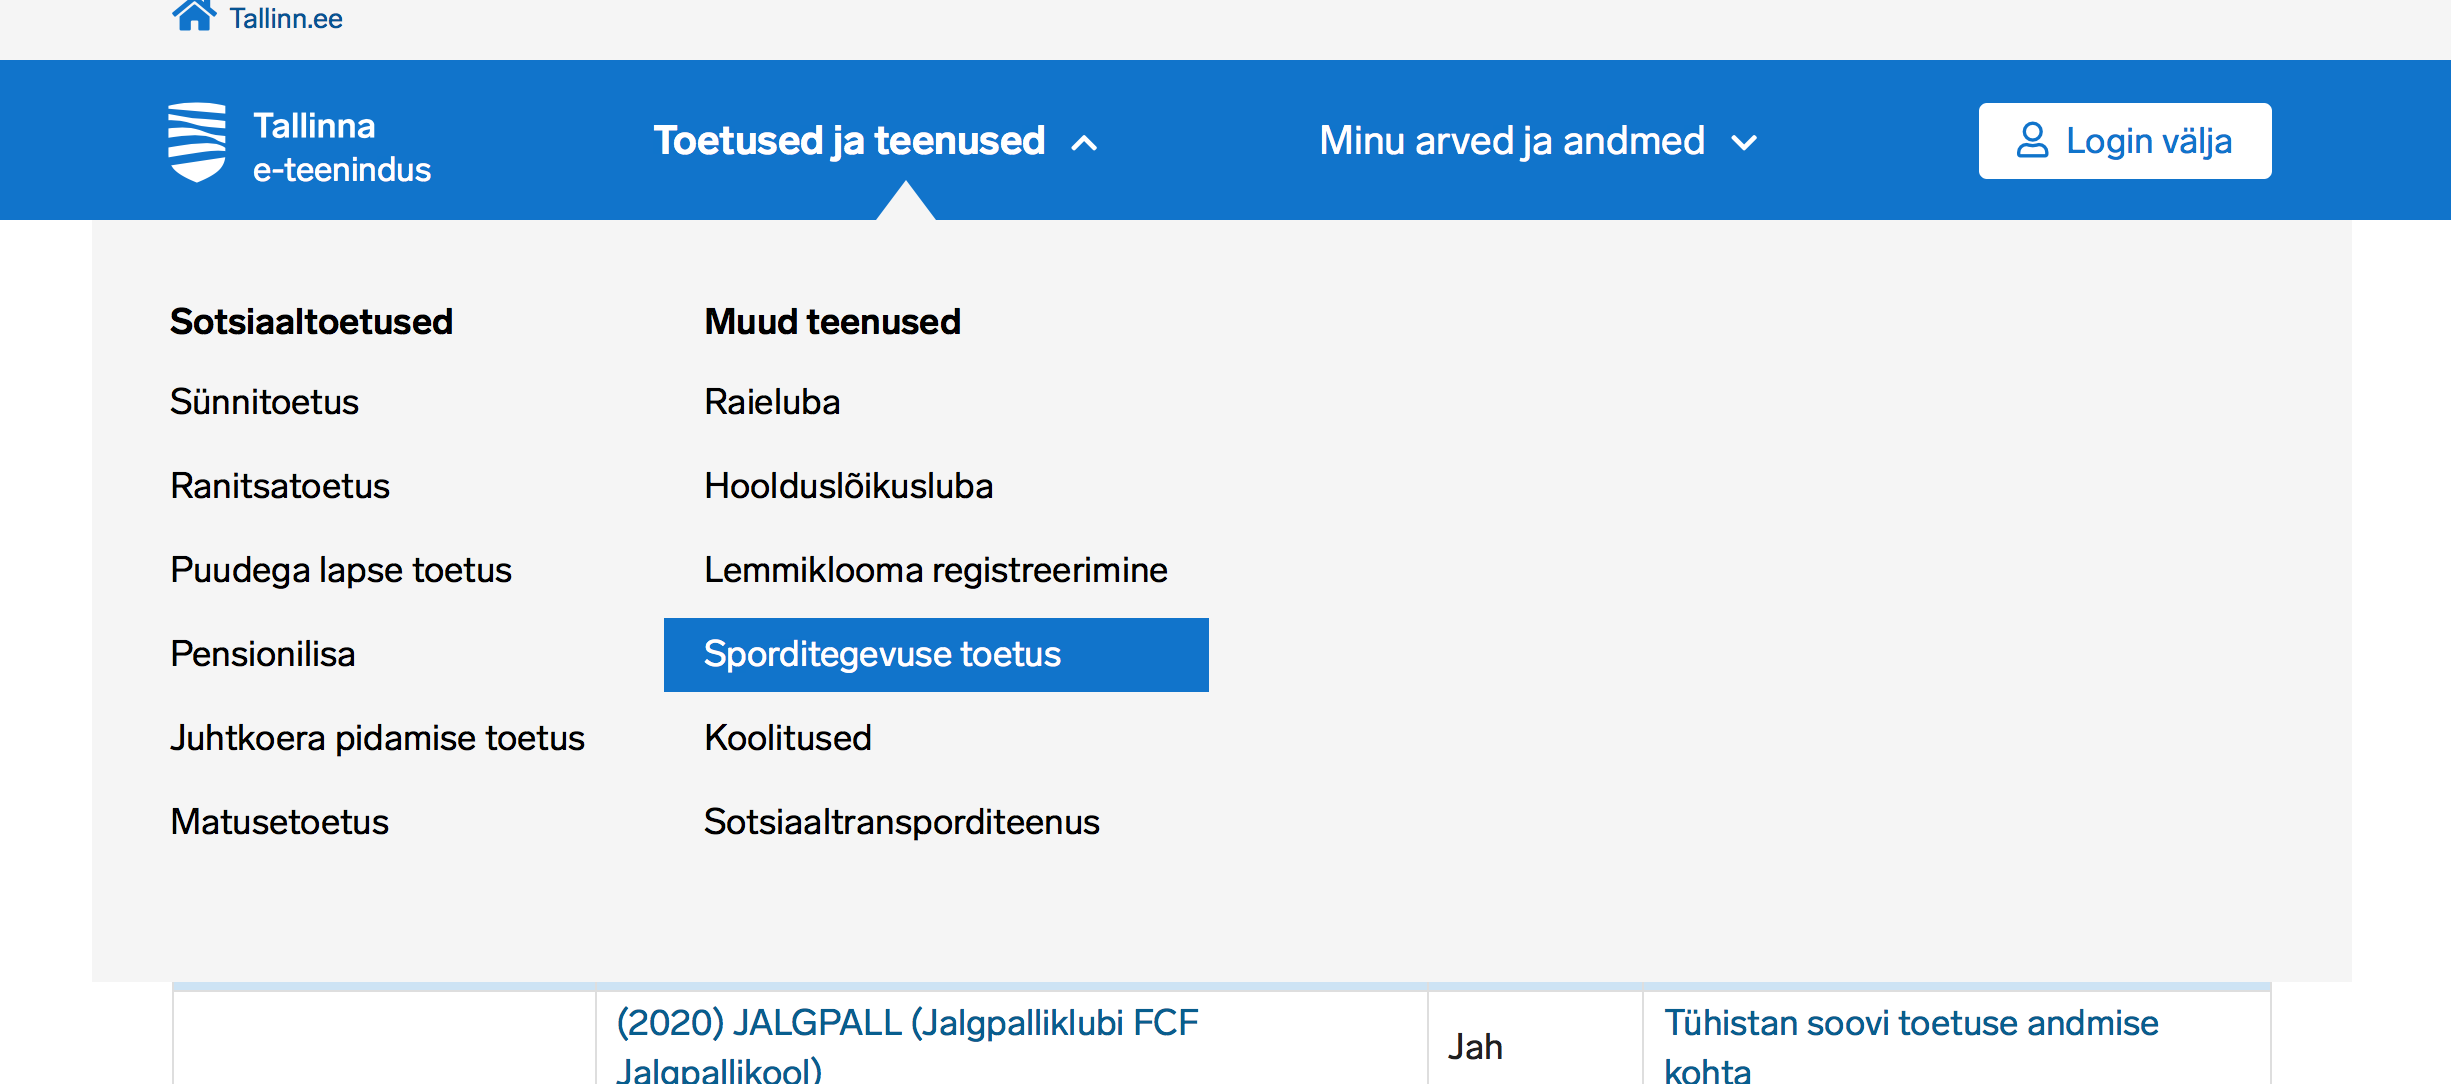Open Juhtkoera pidamise toetus

(x=377, y=738)
